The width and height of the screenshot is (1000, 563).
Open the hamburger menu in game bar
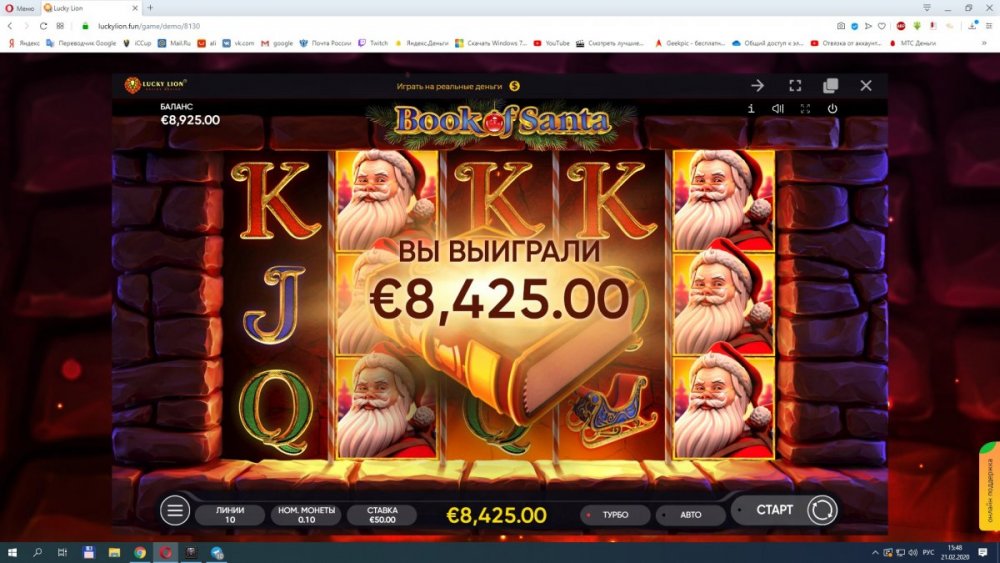pos(175,510)
